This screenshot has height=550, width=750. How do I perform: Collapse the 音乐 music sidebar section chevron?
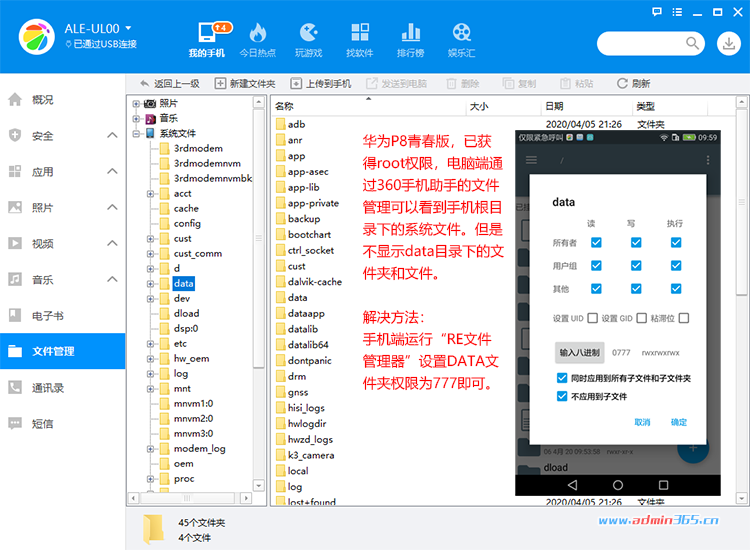tap(112, 279)
